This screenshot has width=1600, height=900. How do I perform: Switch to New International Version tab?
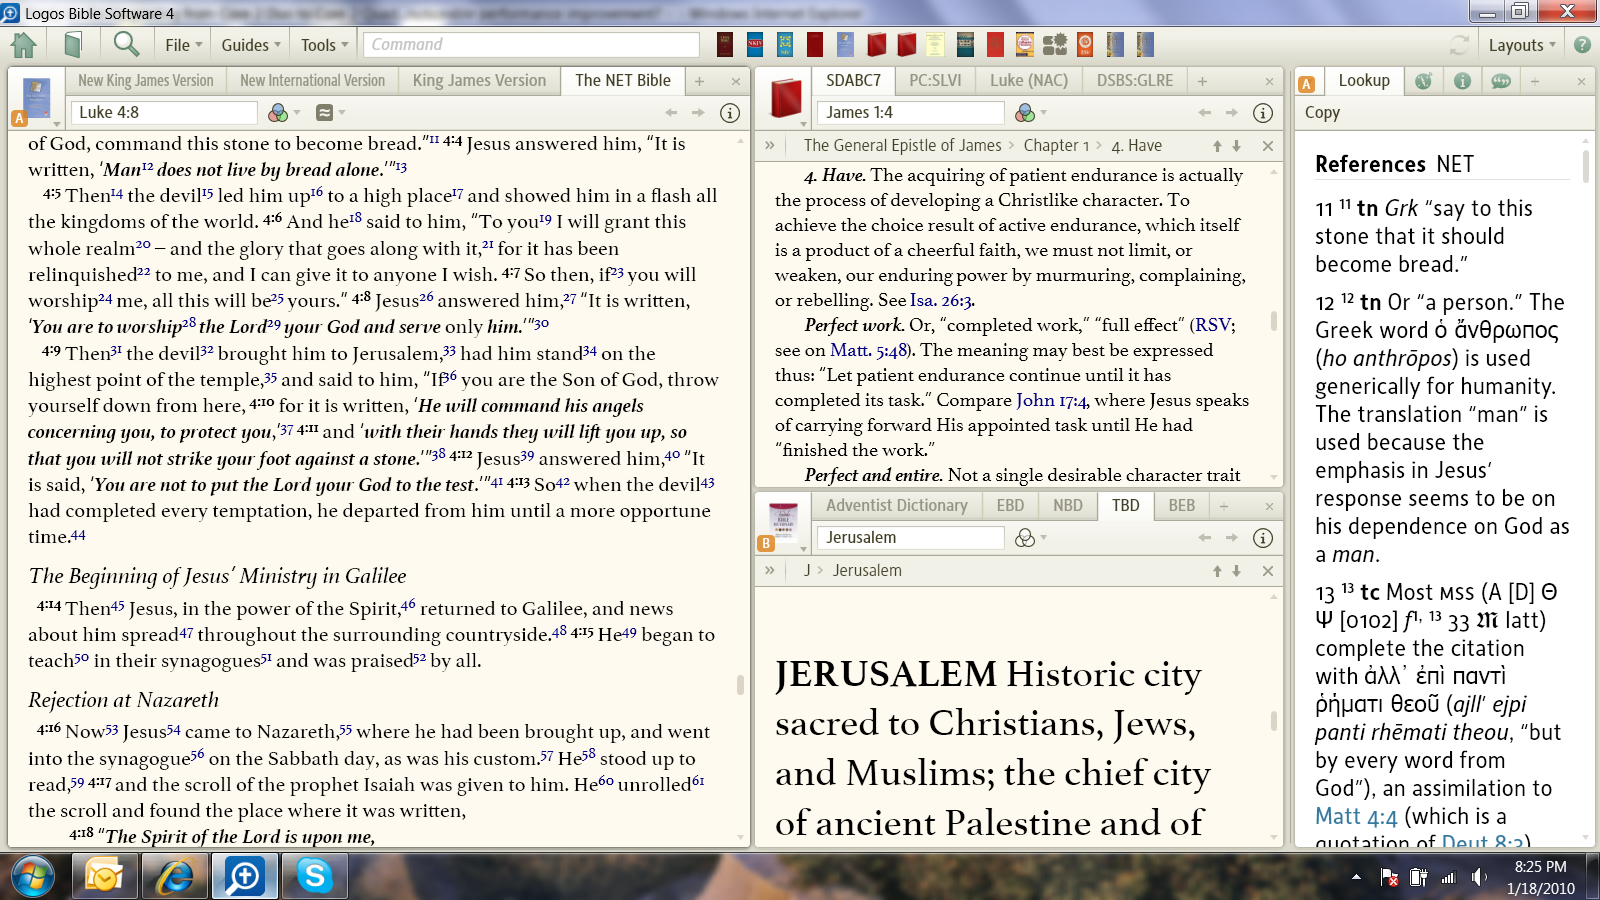(x=312, y=81)
